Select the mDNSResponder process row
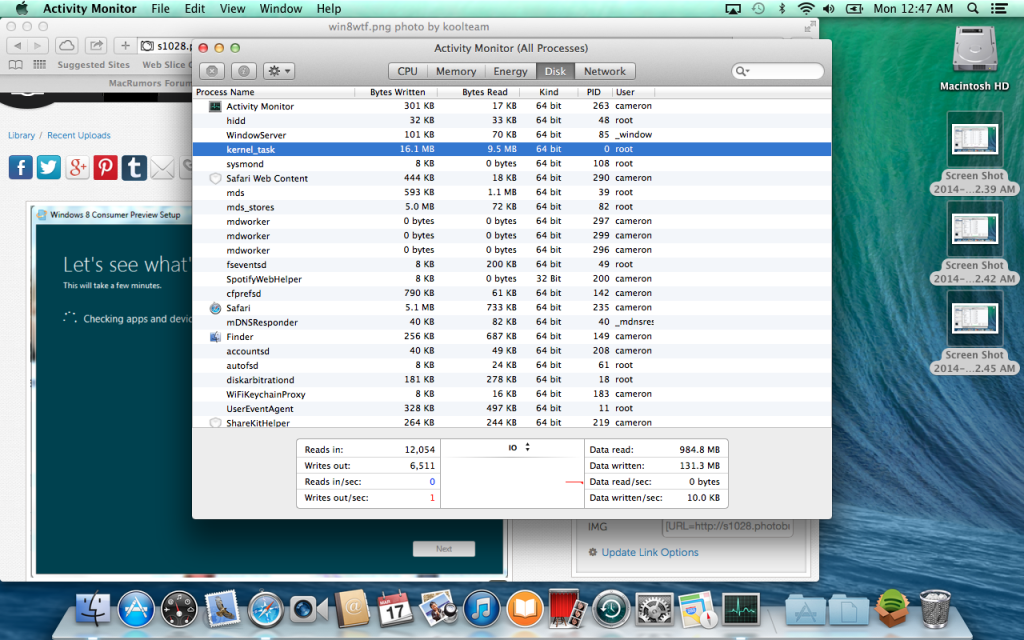Viewport: 1024px width, 640px height. click(x=511, y=322)
